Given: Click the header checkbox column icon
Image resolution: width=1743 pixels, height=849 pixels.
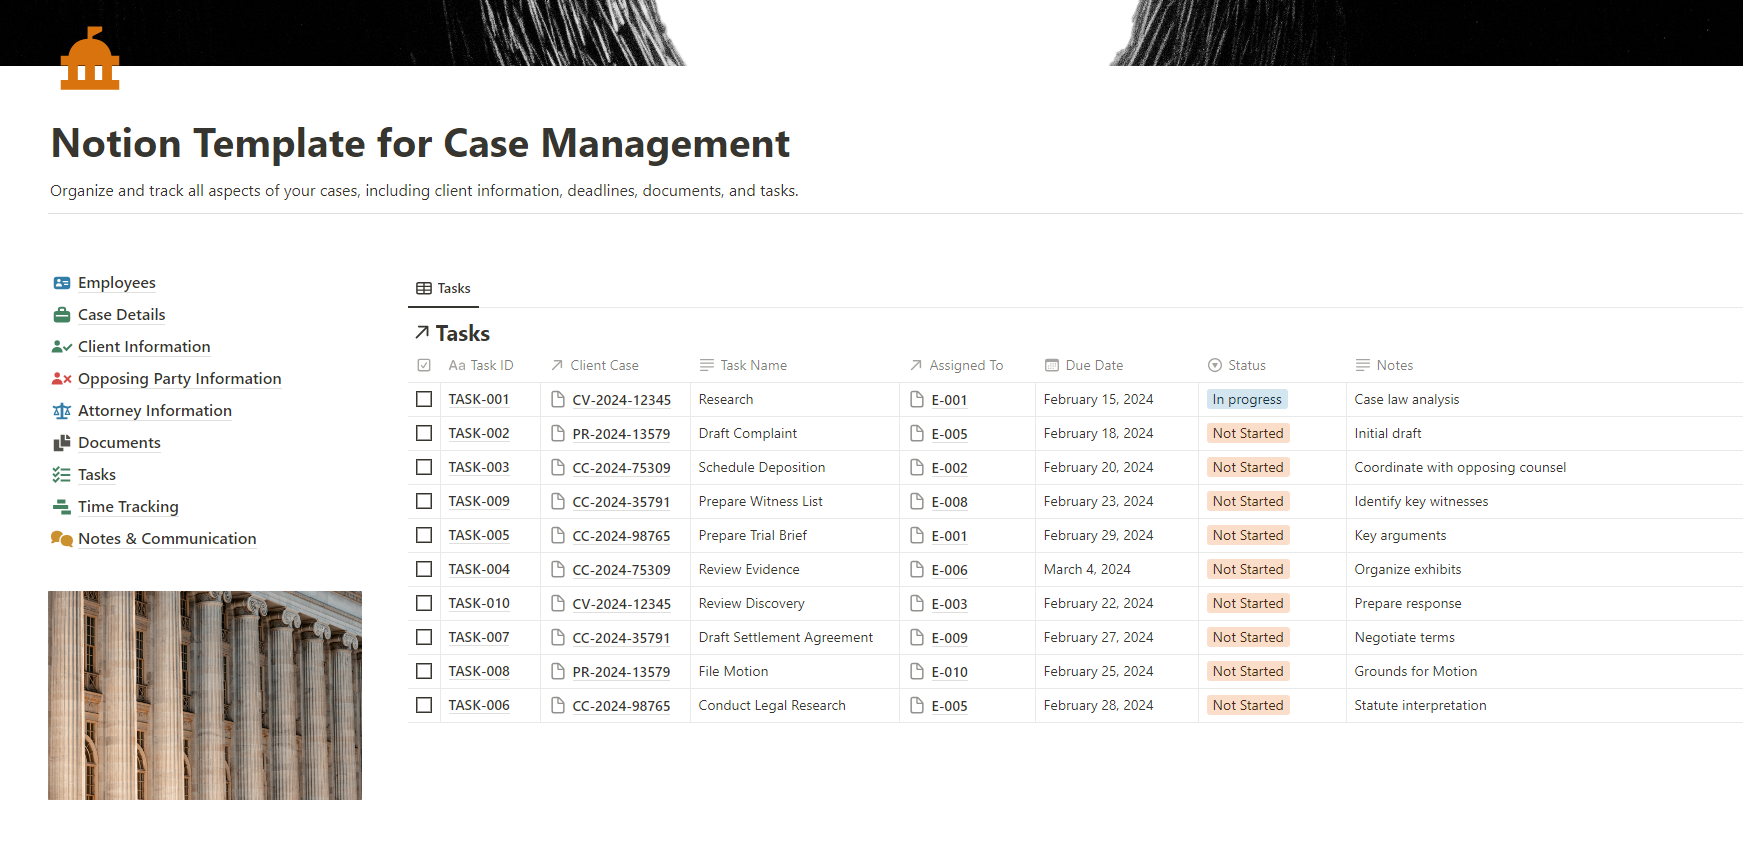Looking at the screenshot, I should coord(424,365).
